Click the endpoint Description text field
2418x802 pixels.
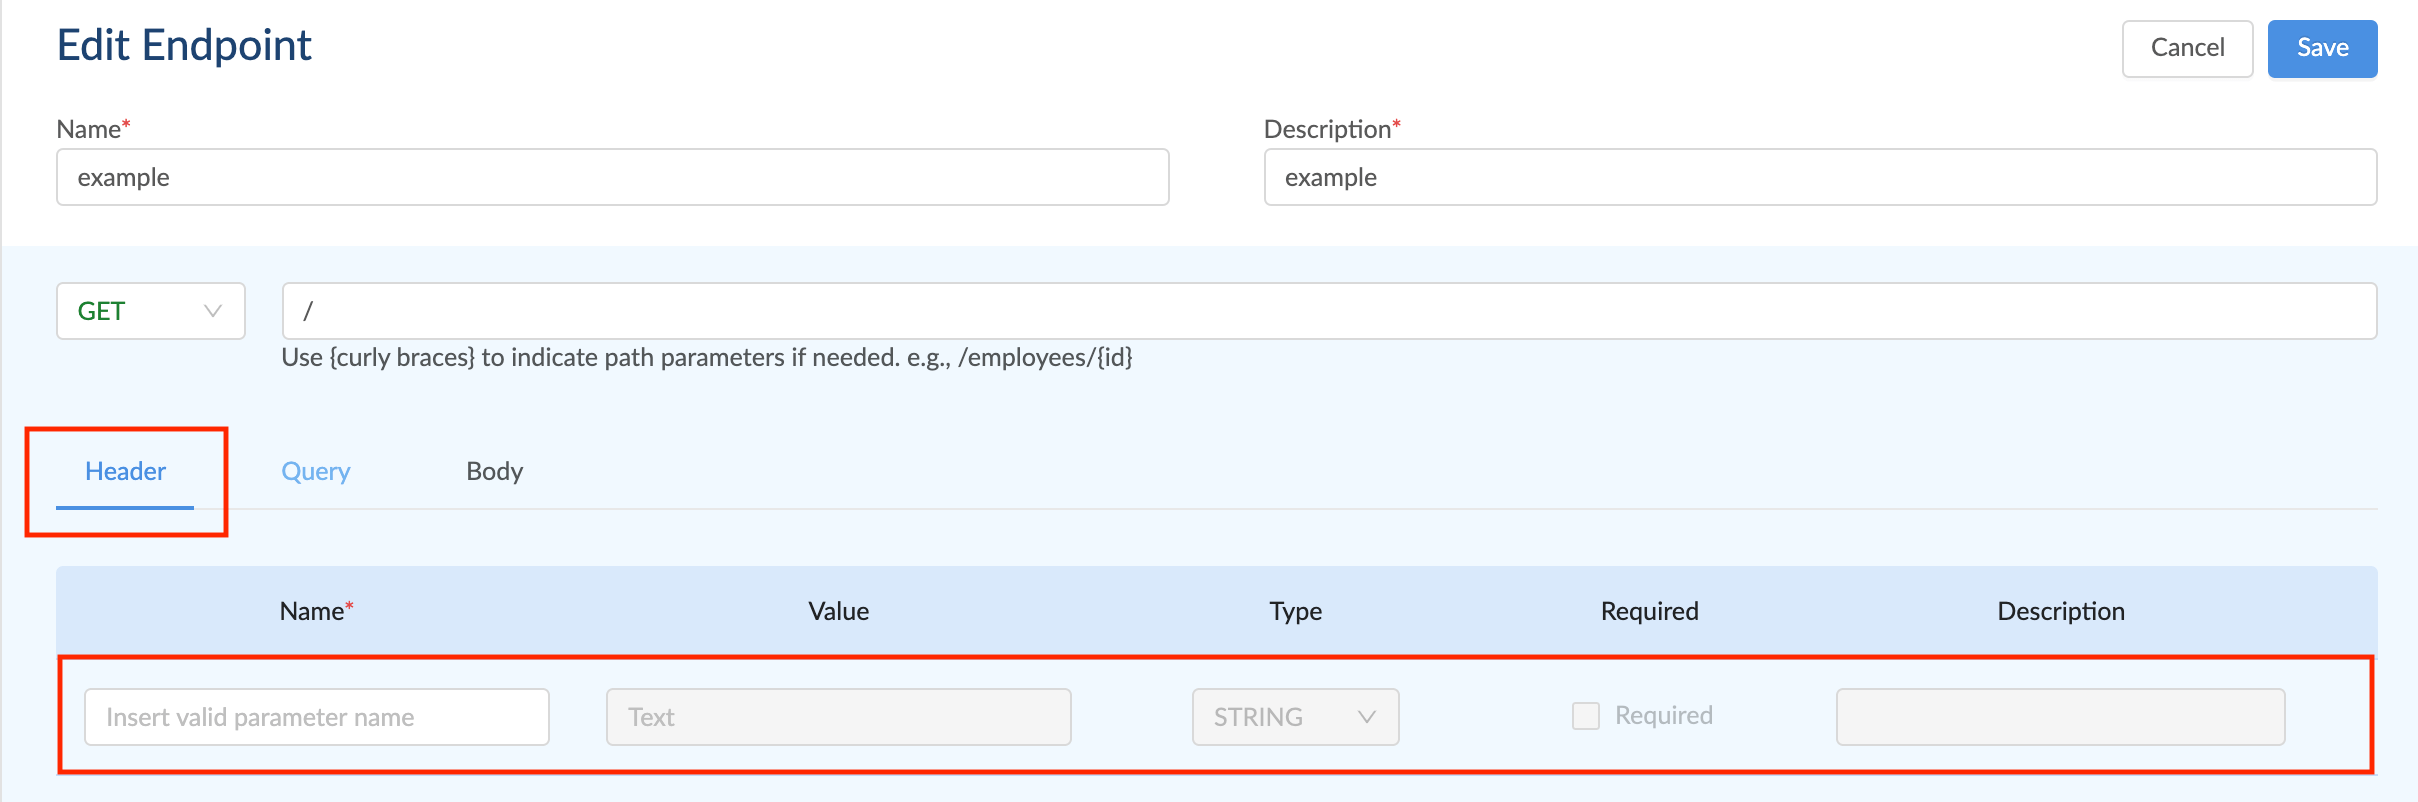1820,177
